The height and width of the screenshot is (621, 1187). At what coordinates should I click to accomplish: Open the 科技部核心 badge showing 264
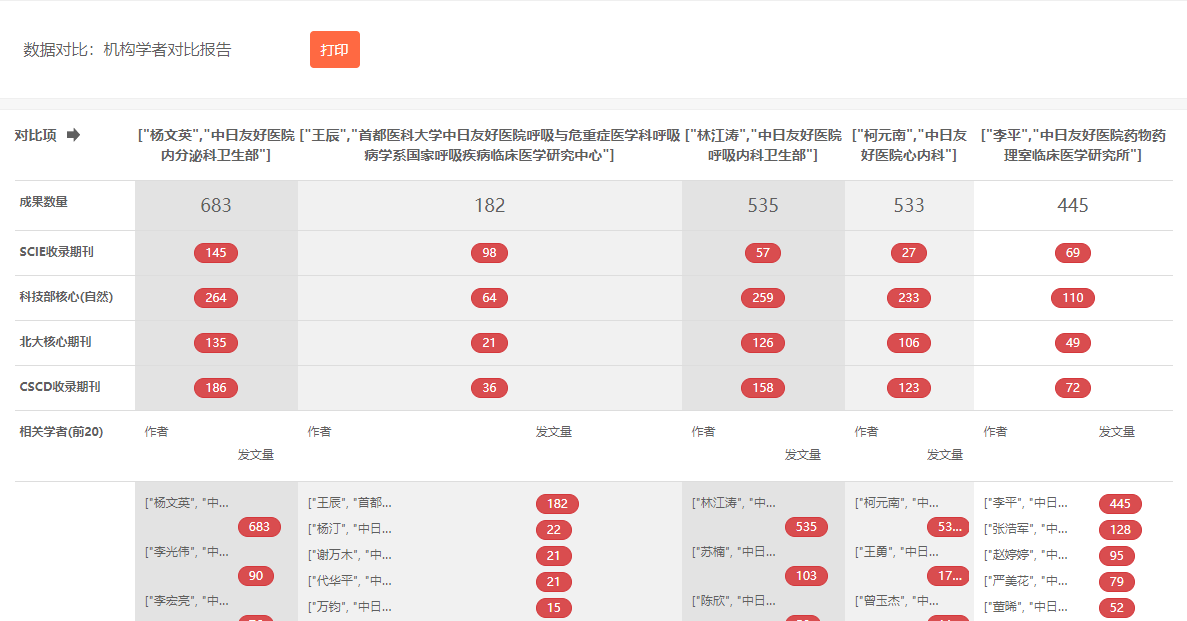216,298
